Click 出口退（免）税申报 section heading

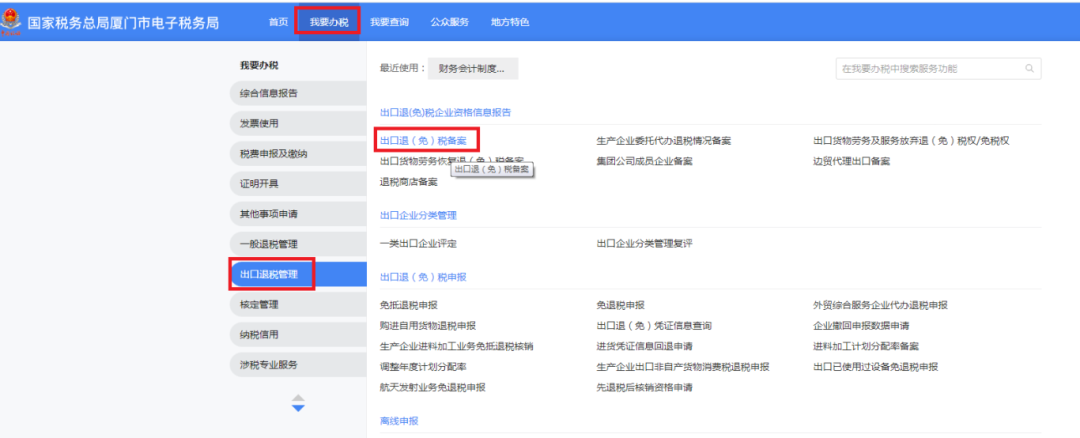tap(423, 277)
